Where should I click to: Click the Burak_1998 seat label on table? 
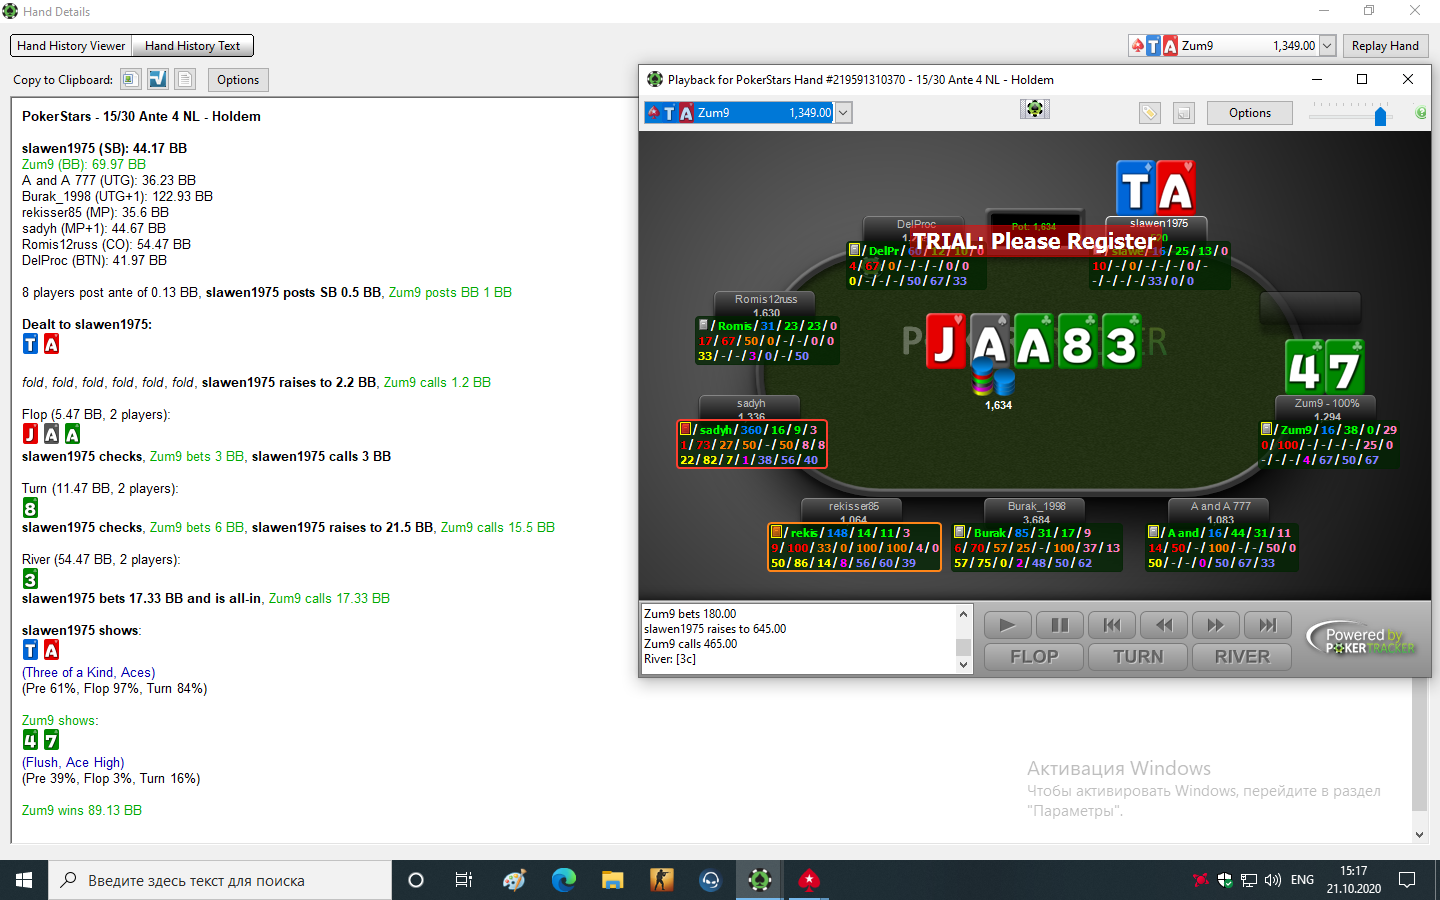(1036, 506)
